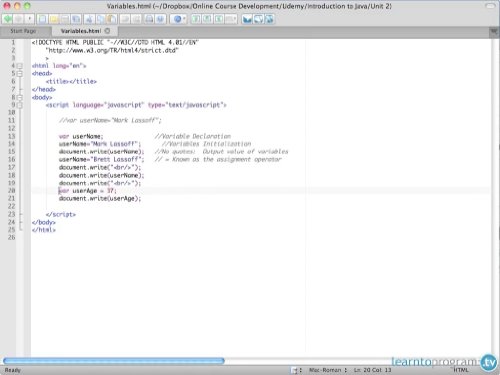The image size is (500, 375).
Task: Copy the selection from the toolbar
Action: coord(100,19)
